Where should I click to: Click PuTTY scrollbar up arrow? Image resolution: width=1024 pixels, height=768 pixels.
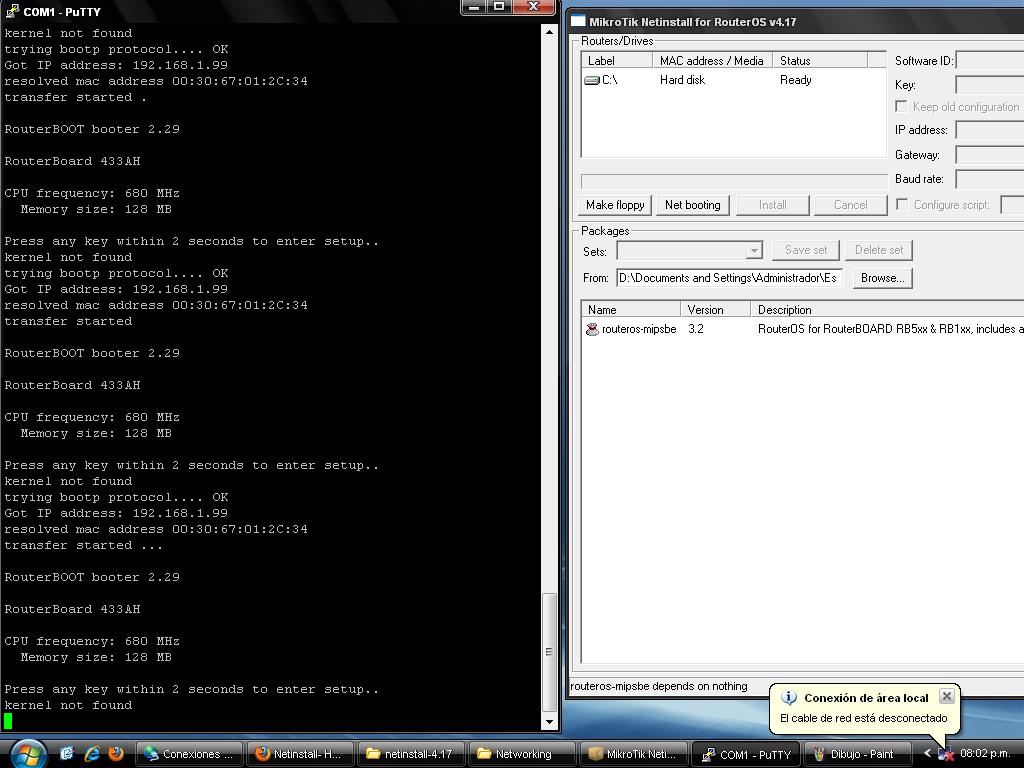pyautogui.click(x=549, y=31)
